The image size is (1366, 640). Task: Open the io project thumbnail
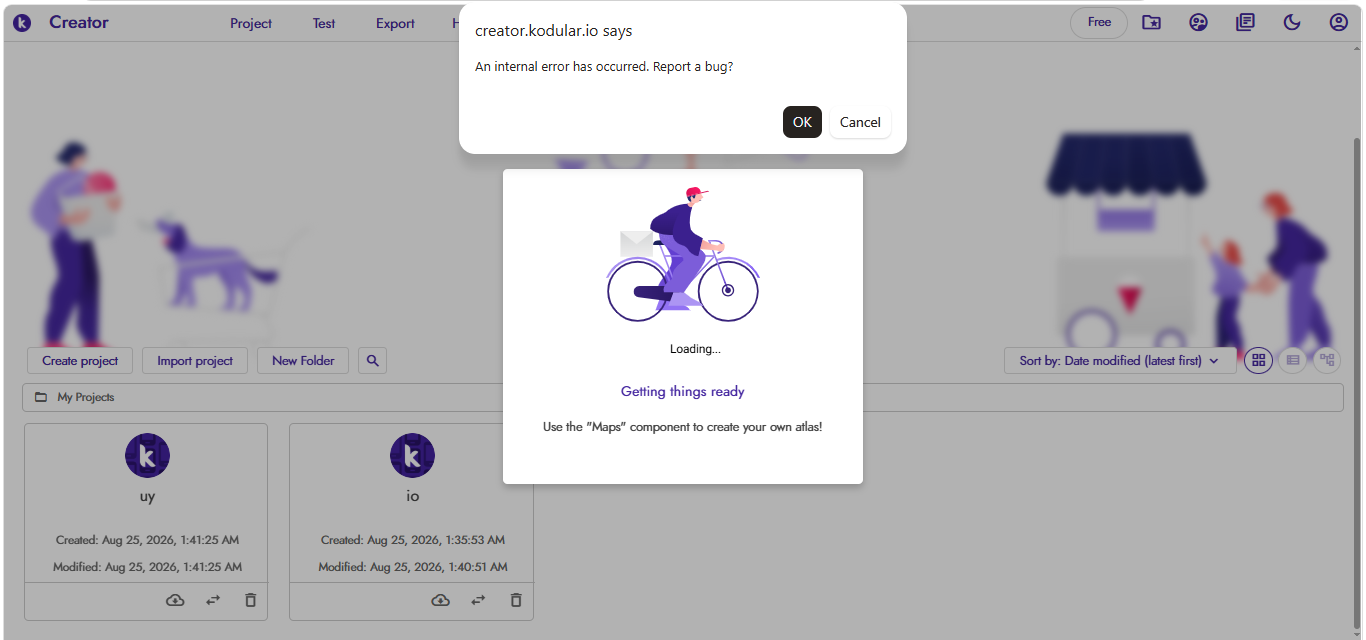pos(412,456)
